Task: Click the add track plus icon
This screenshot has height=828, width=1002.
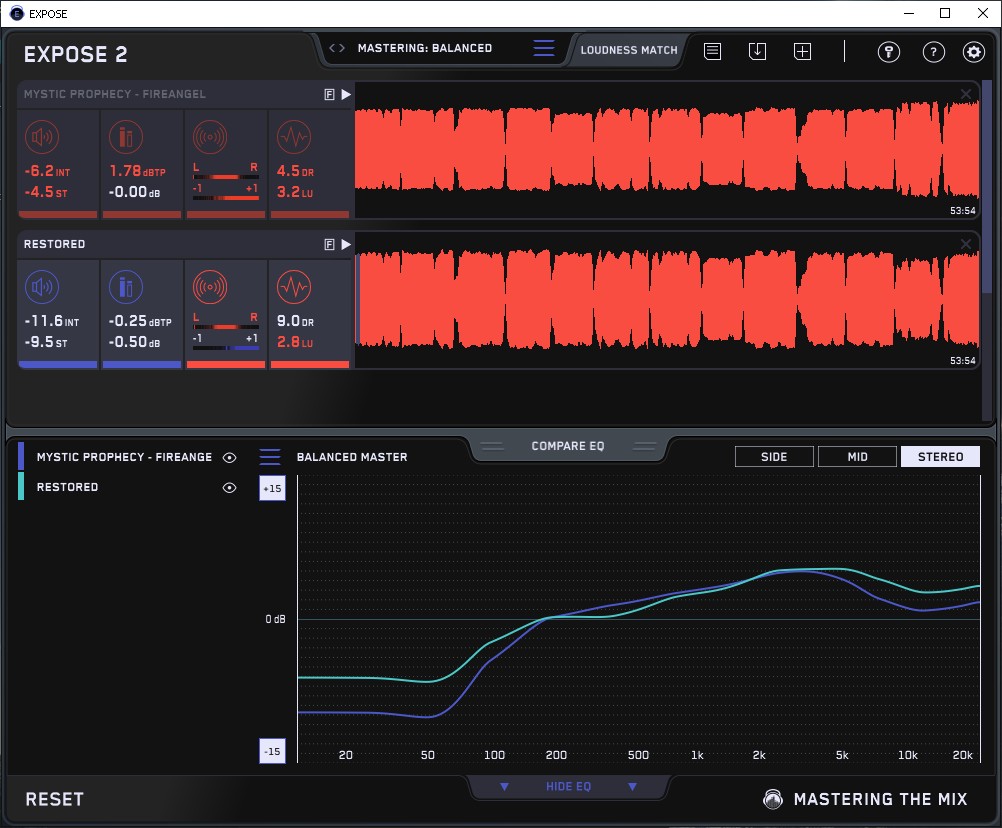Action: pos(802,51)
